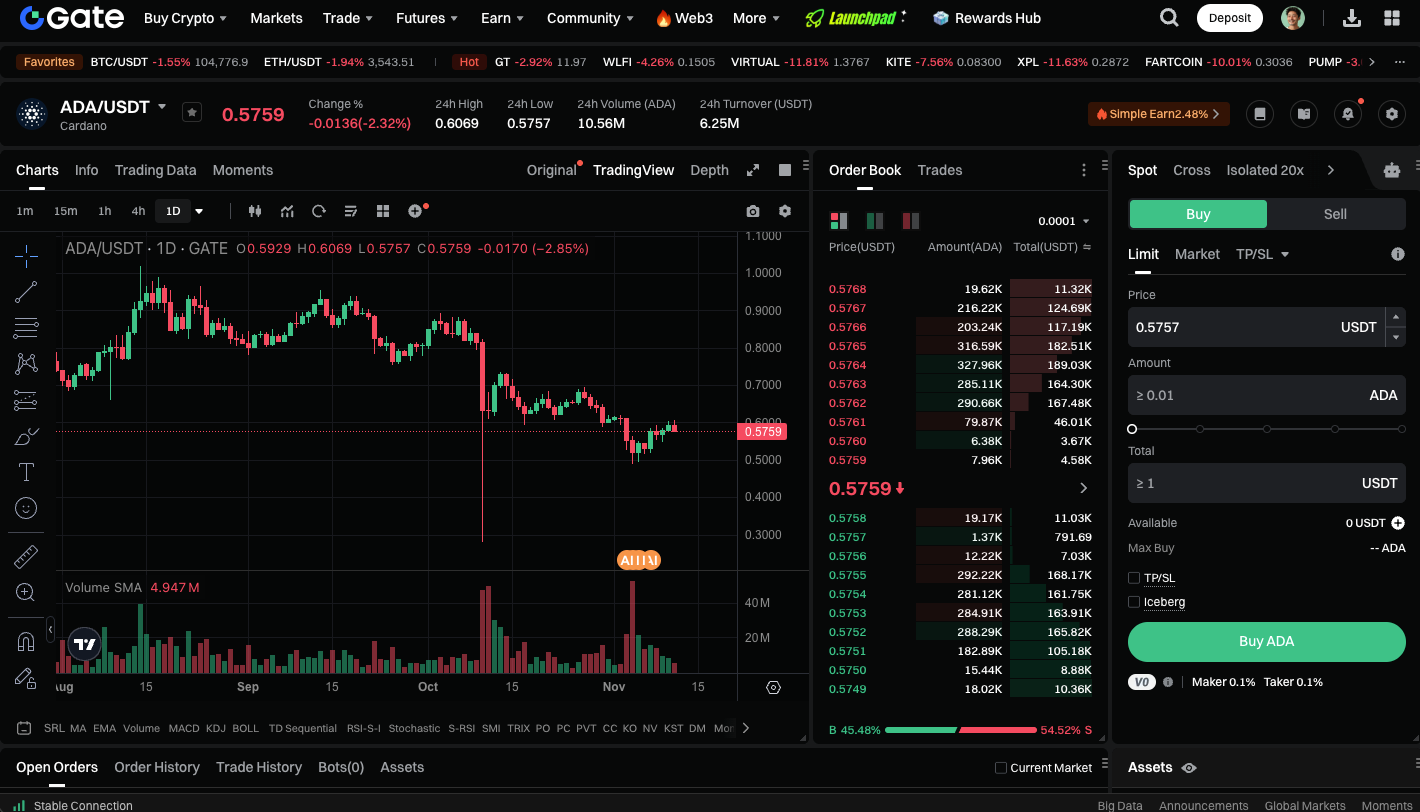
Task: Select the 4h chart interval
Action: 138,211
